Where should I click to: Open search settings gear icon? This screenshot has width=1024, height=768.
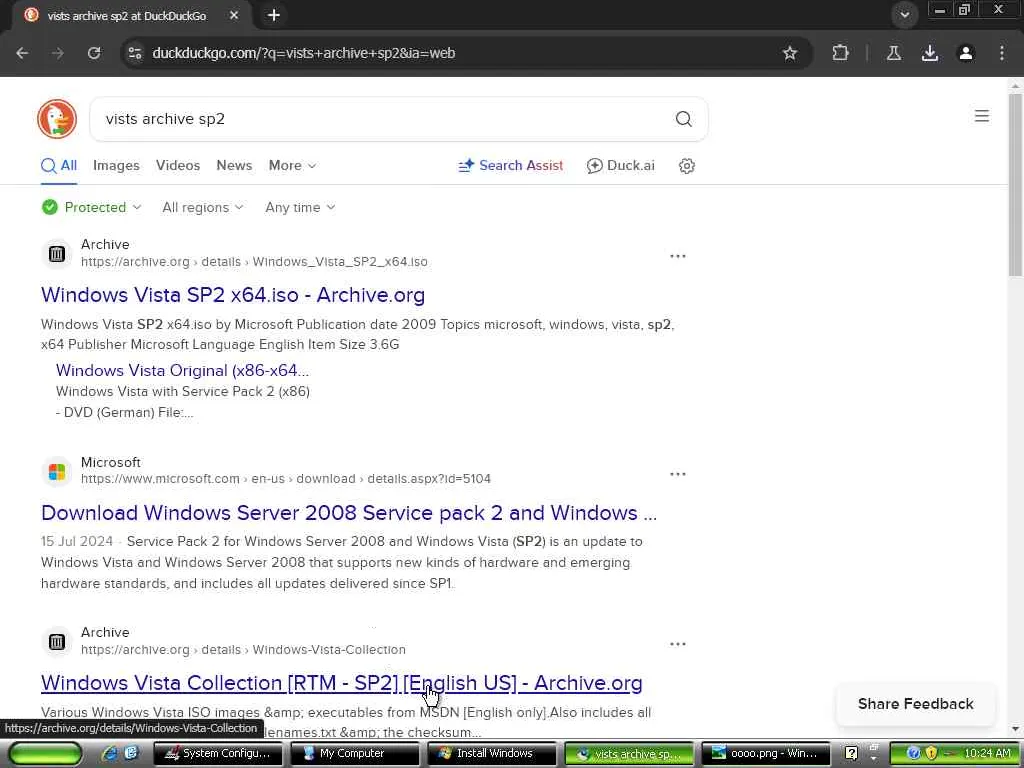pos(686,166)
